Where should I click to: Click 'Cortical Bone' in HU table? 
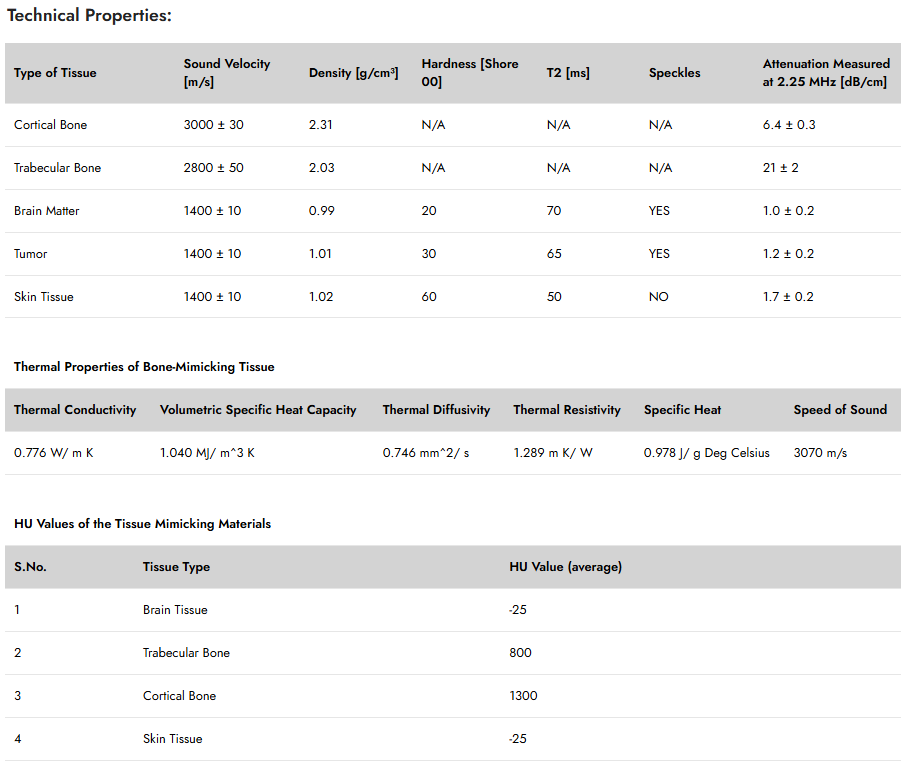click(179, 696)
